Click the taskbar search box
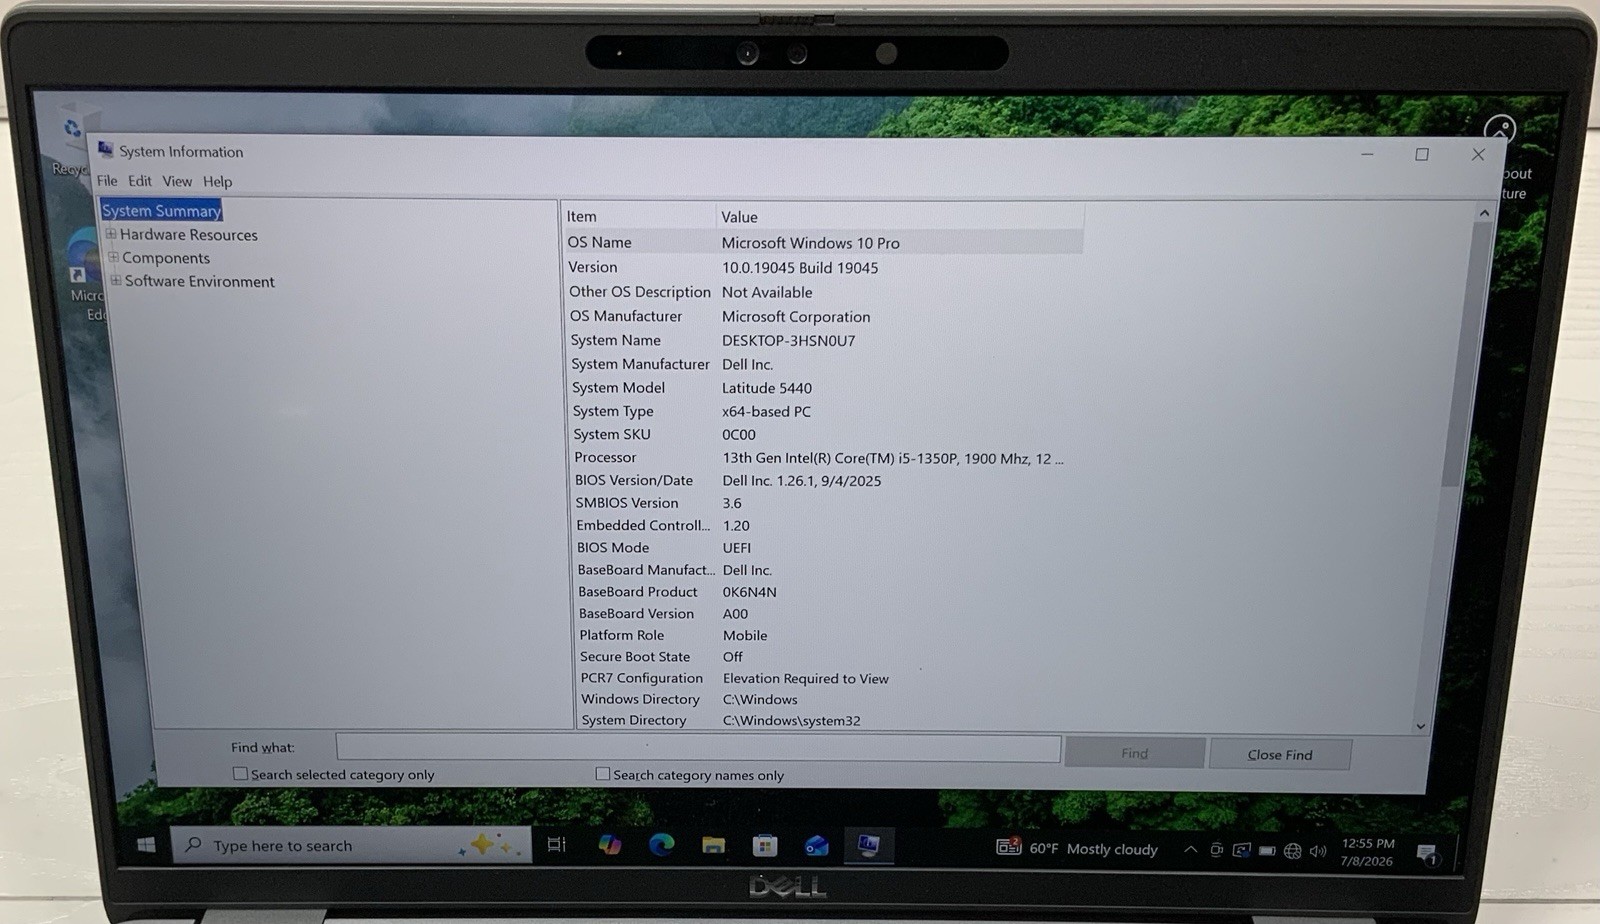Image resolution: width=1600 pixels, height=924 pixels. click(x=352, y=845)
